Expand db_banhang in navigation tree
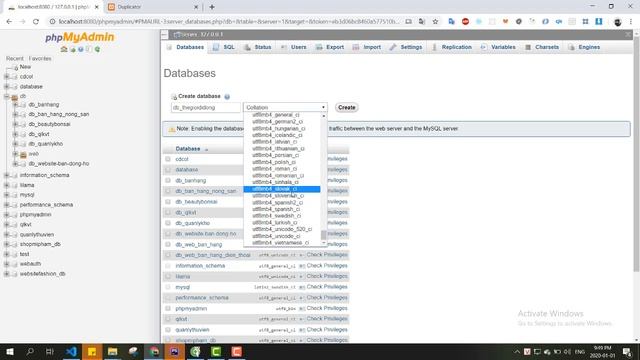640x360 pixels. pos(15,105)
